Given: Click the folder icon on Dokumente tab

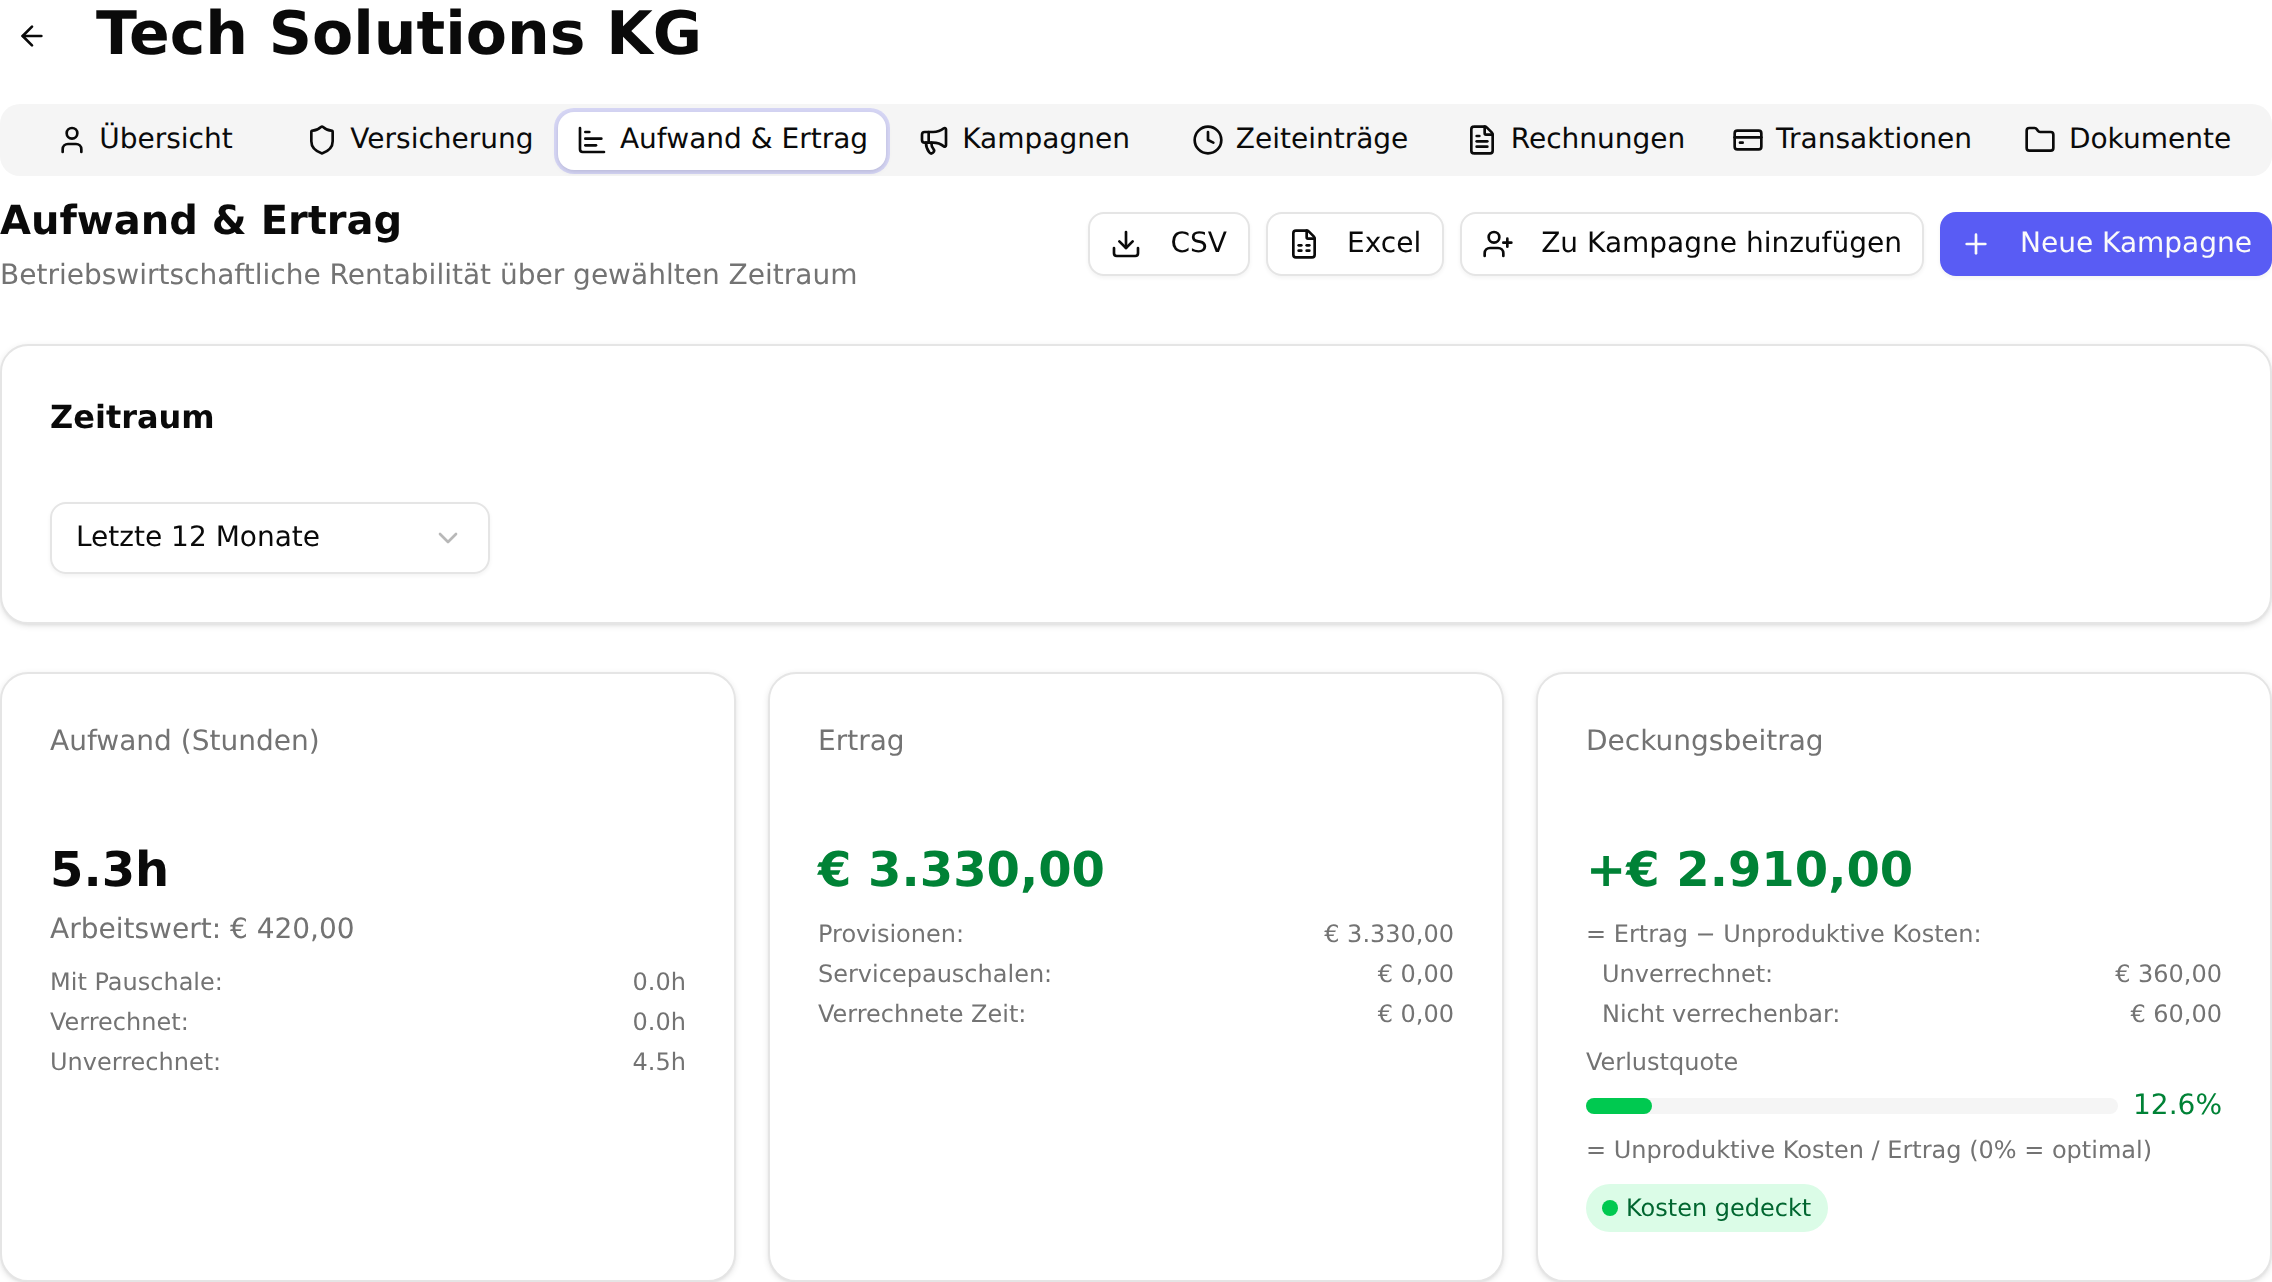Looking at the screenshot, I should point(2039,140).
